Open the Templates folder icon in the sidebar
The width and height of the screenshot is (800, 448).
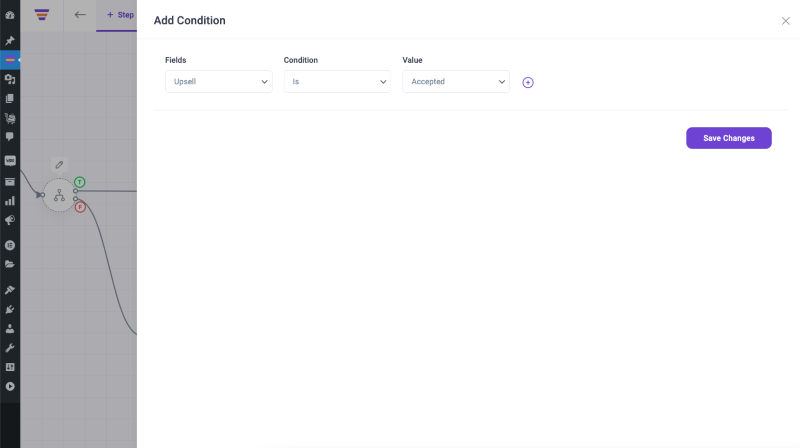10,264
